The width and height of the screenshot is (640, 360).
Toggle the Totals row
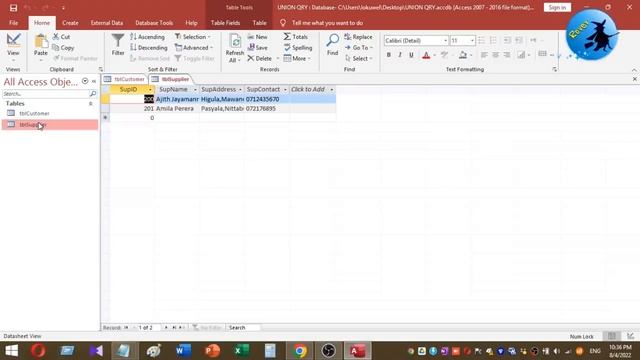pyautogui.click(x=296, y=37)
